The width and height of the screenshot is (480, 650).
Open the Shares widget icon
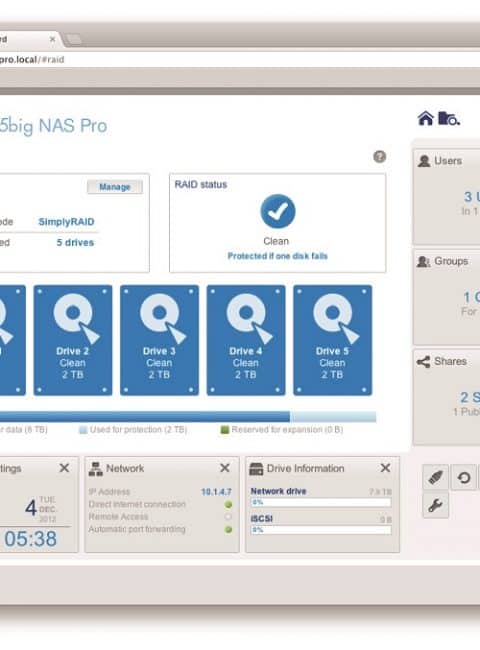click(x=423, y=362)
